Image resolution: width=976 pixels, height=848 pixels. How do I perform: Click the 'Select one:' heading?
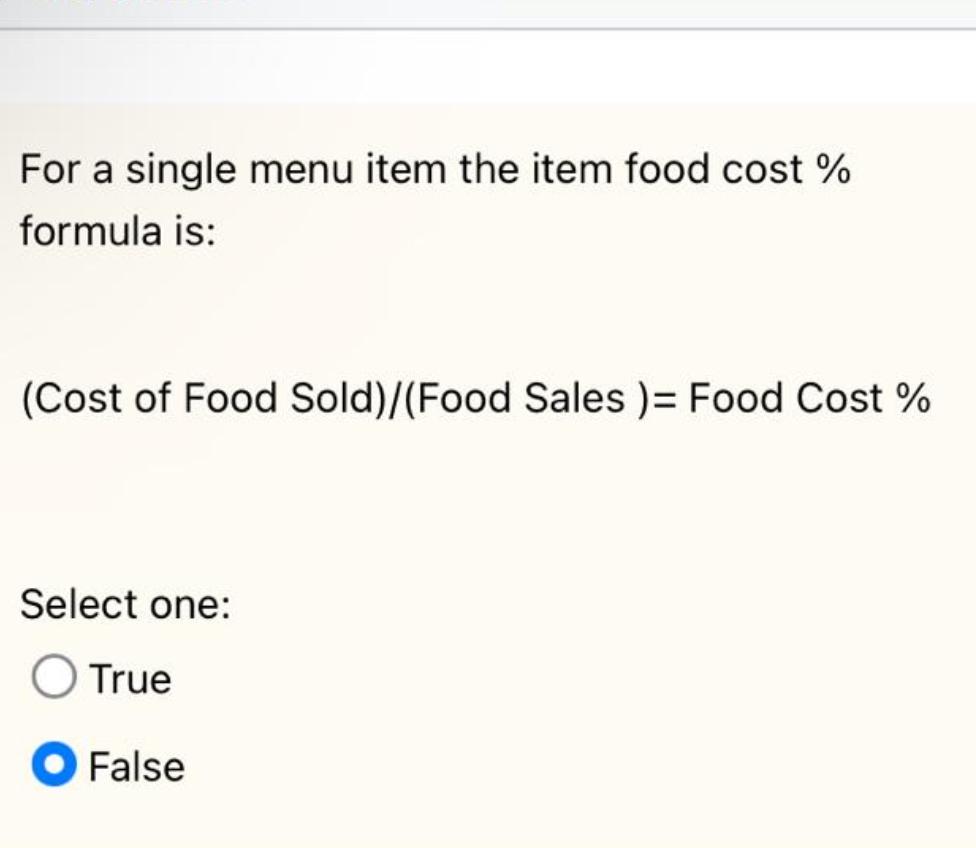125,604
